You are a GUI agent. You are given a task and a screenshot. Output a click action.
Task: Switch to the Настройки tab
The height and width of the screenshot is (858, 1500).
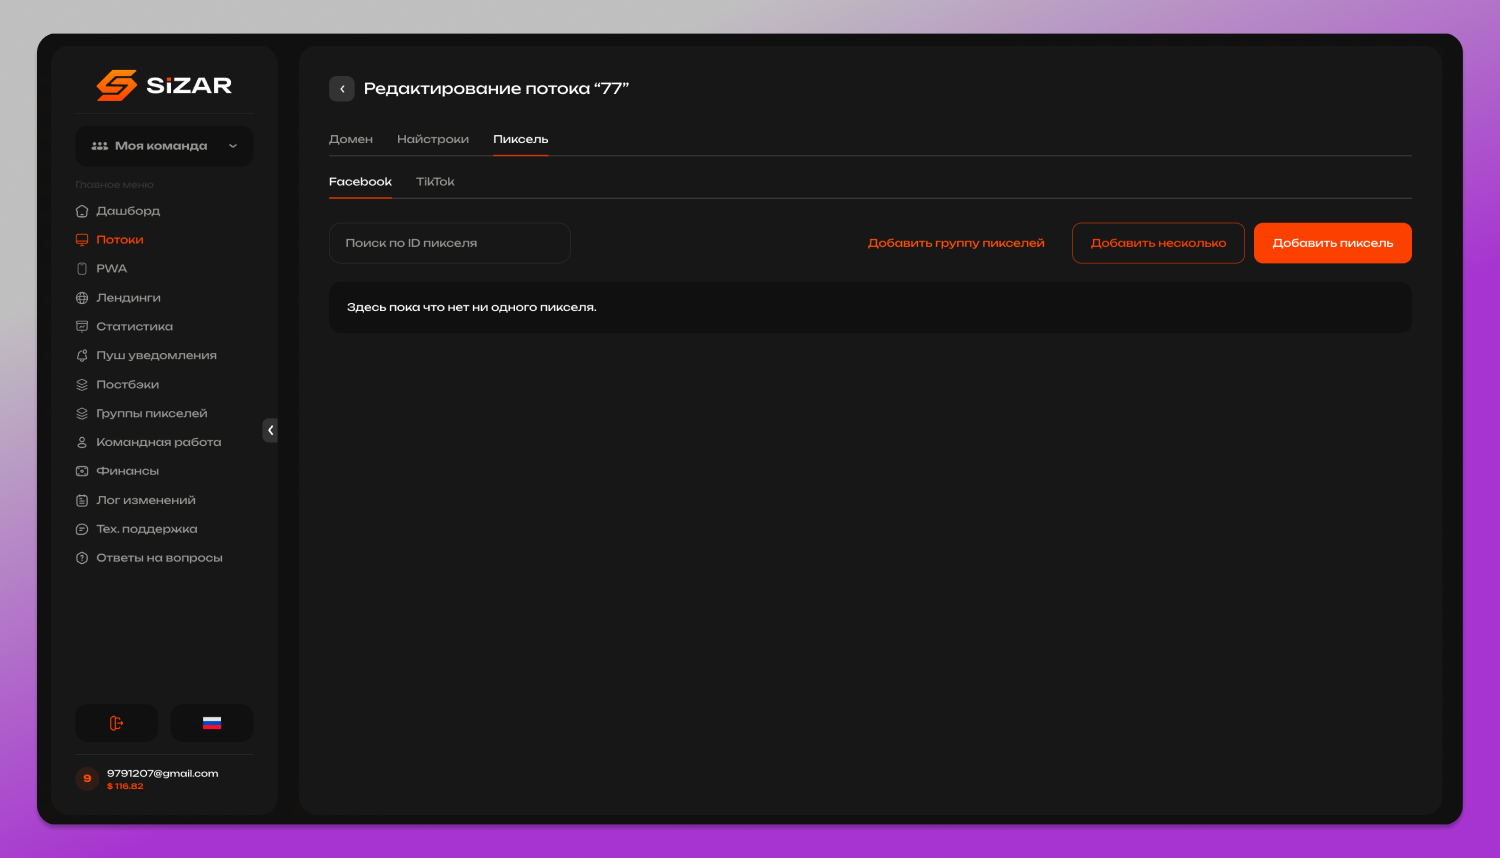point(433,139)
